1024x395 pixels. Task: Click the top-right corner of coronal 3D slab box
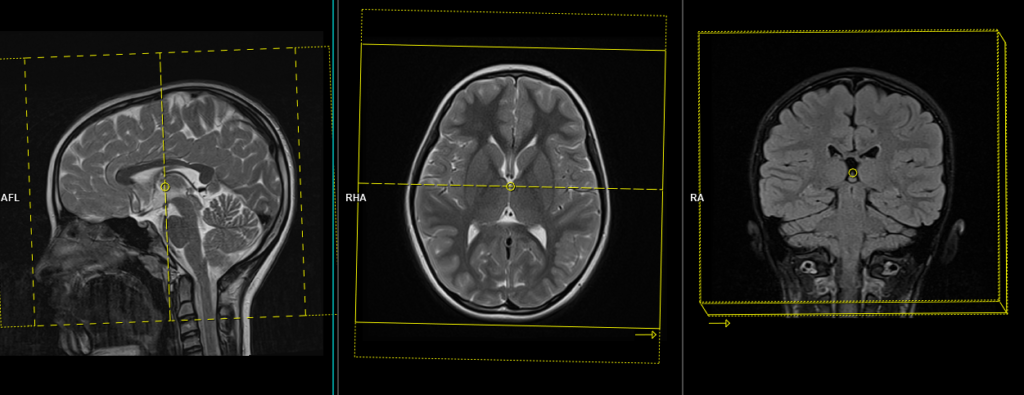coord(999,31)
